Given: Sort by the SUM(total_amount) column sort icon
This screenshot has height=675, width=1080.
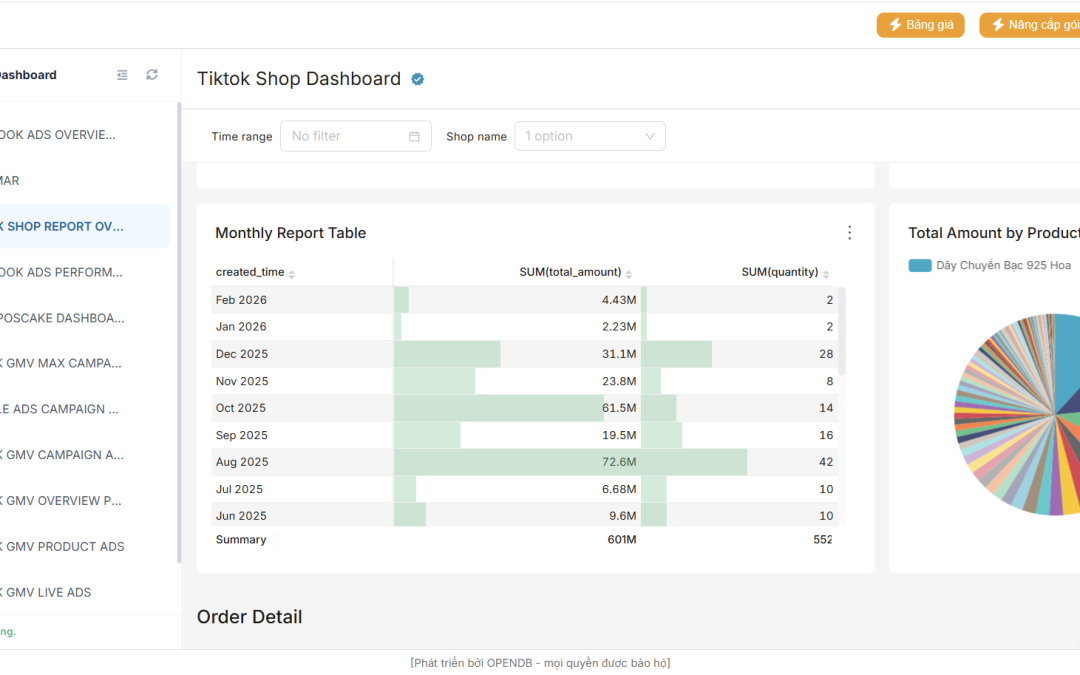Looking at the screenshot, I should pyautogui.click(x=630, y=273).
